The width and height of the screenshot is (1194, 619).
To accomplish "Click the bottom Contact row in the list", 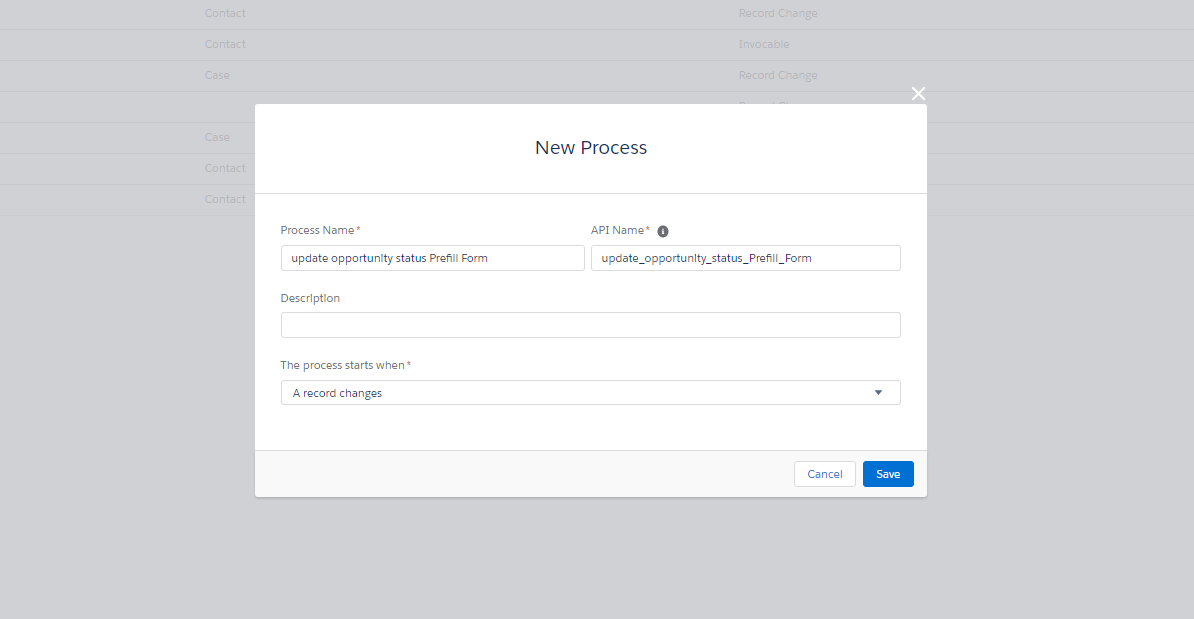I will coord(225,199).
